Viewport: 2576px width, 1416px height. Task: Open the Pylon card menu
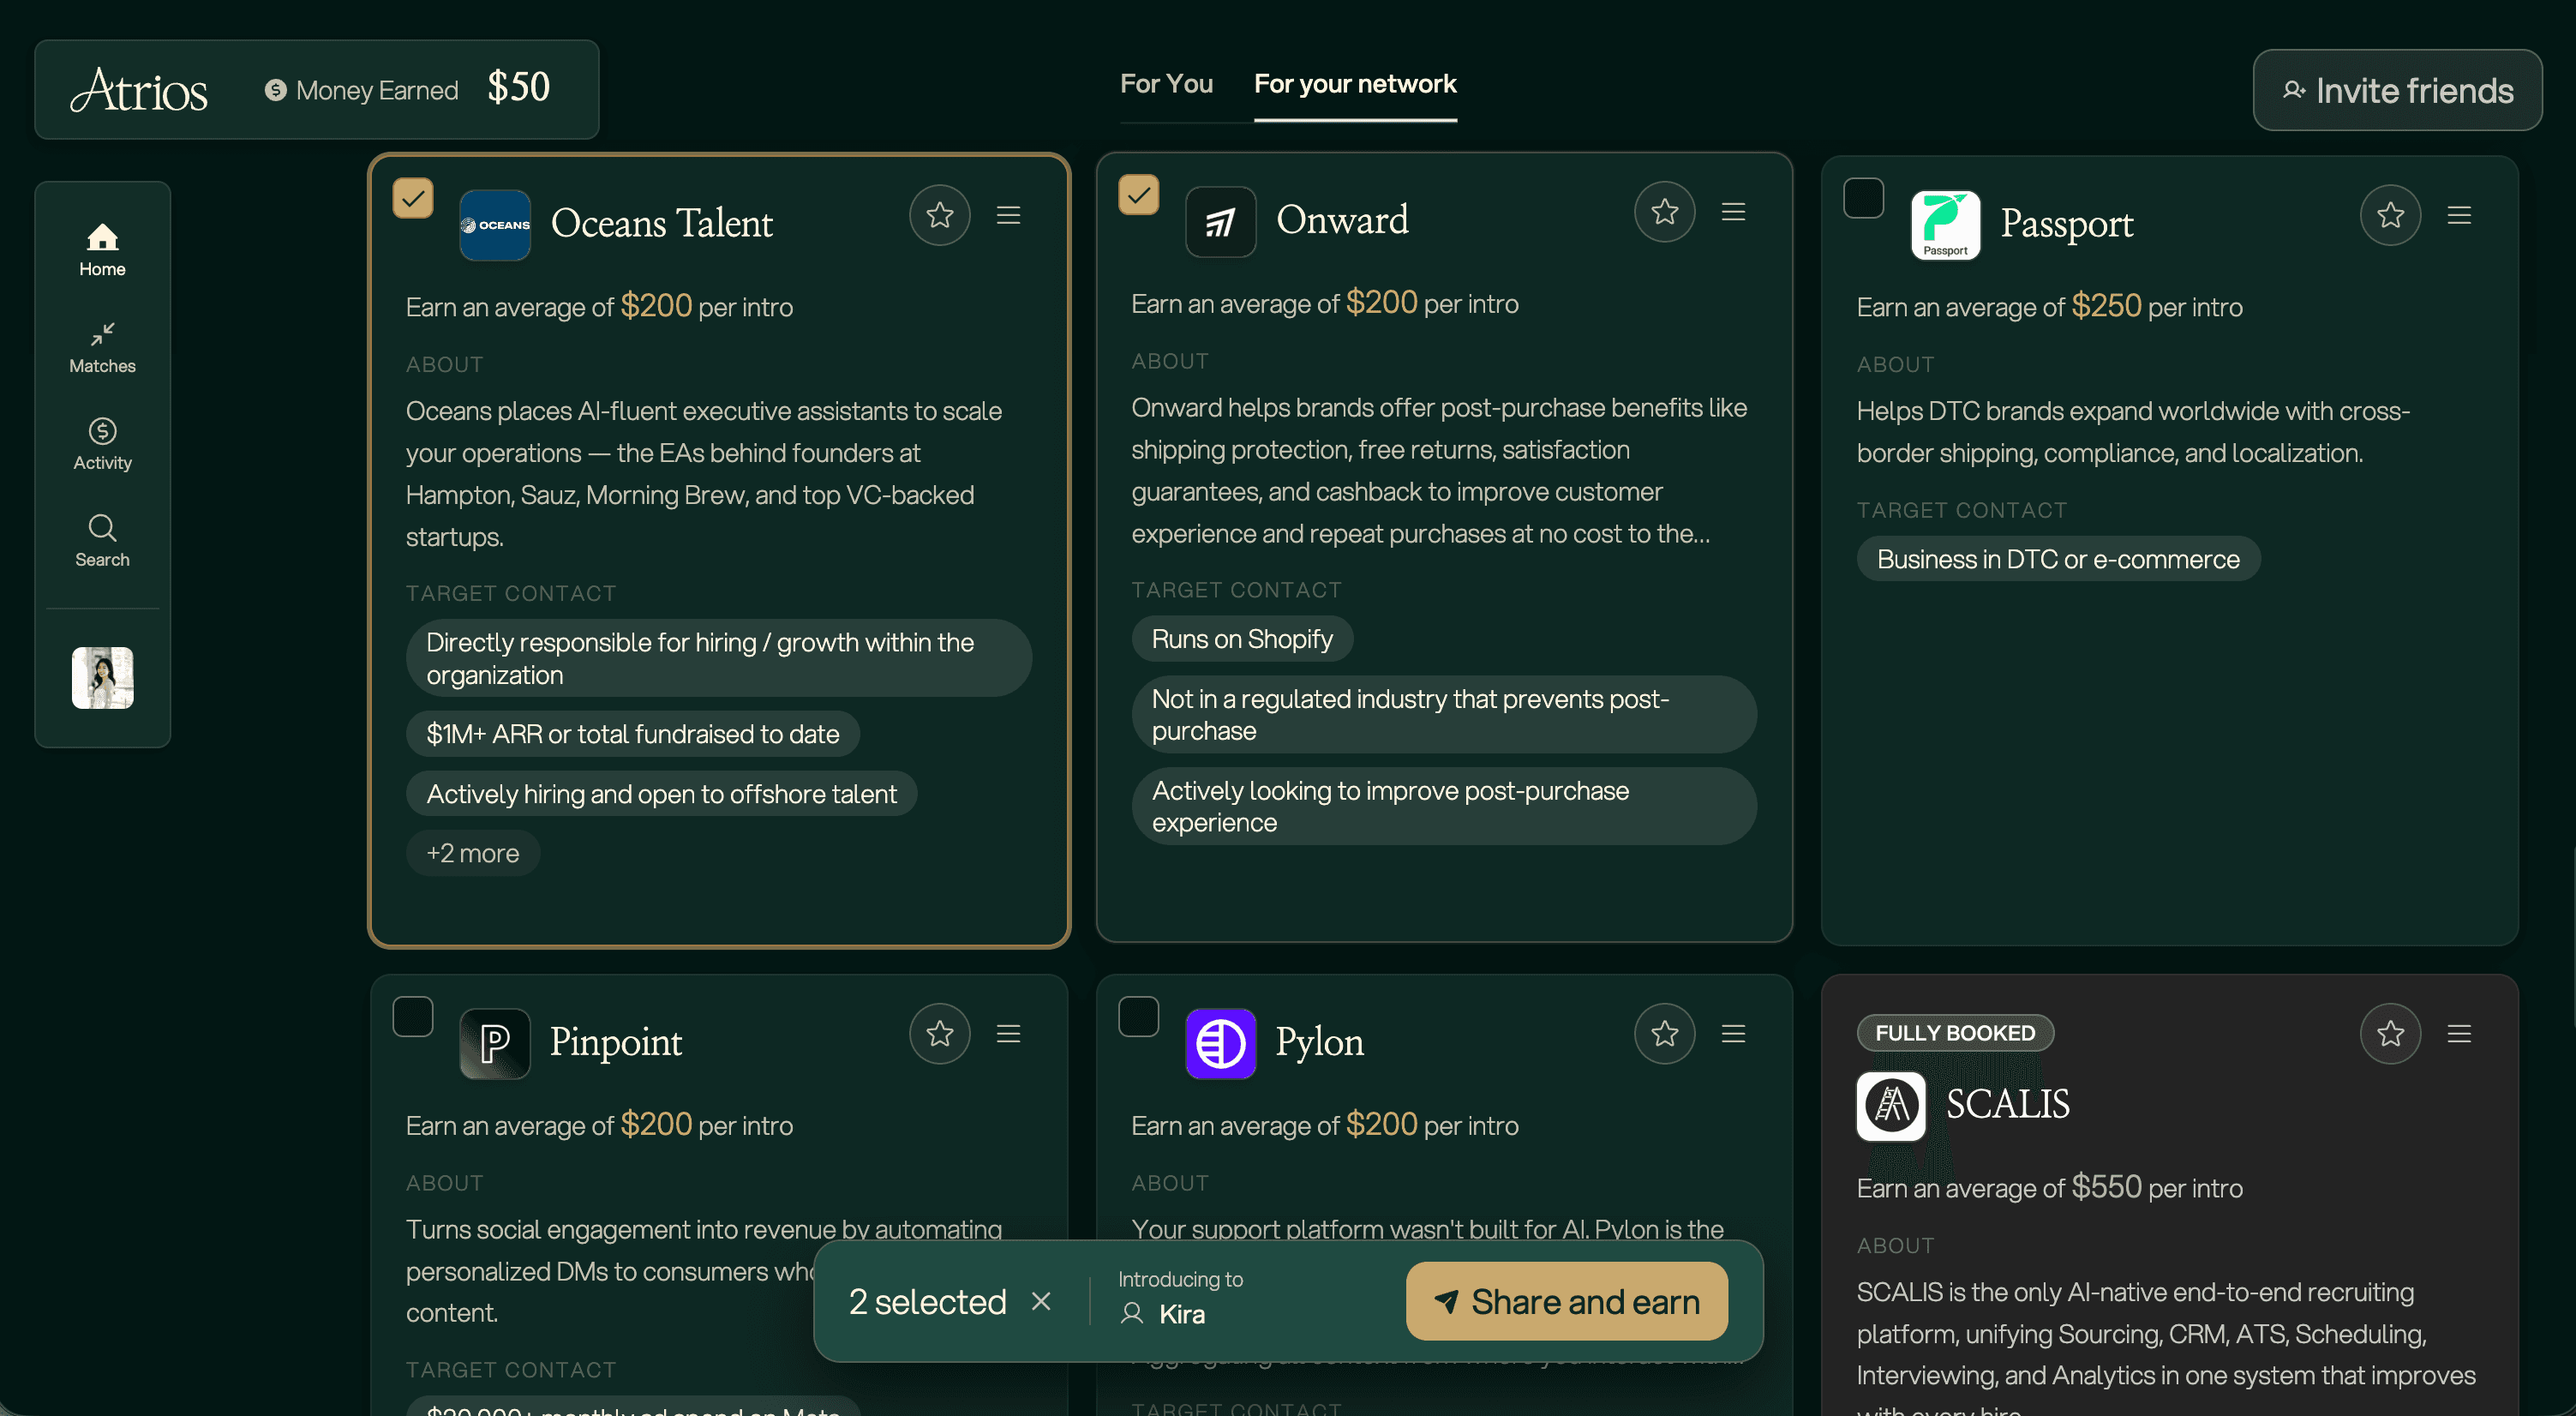tap(1733, 1033)
